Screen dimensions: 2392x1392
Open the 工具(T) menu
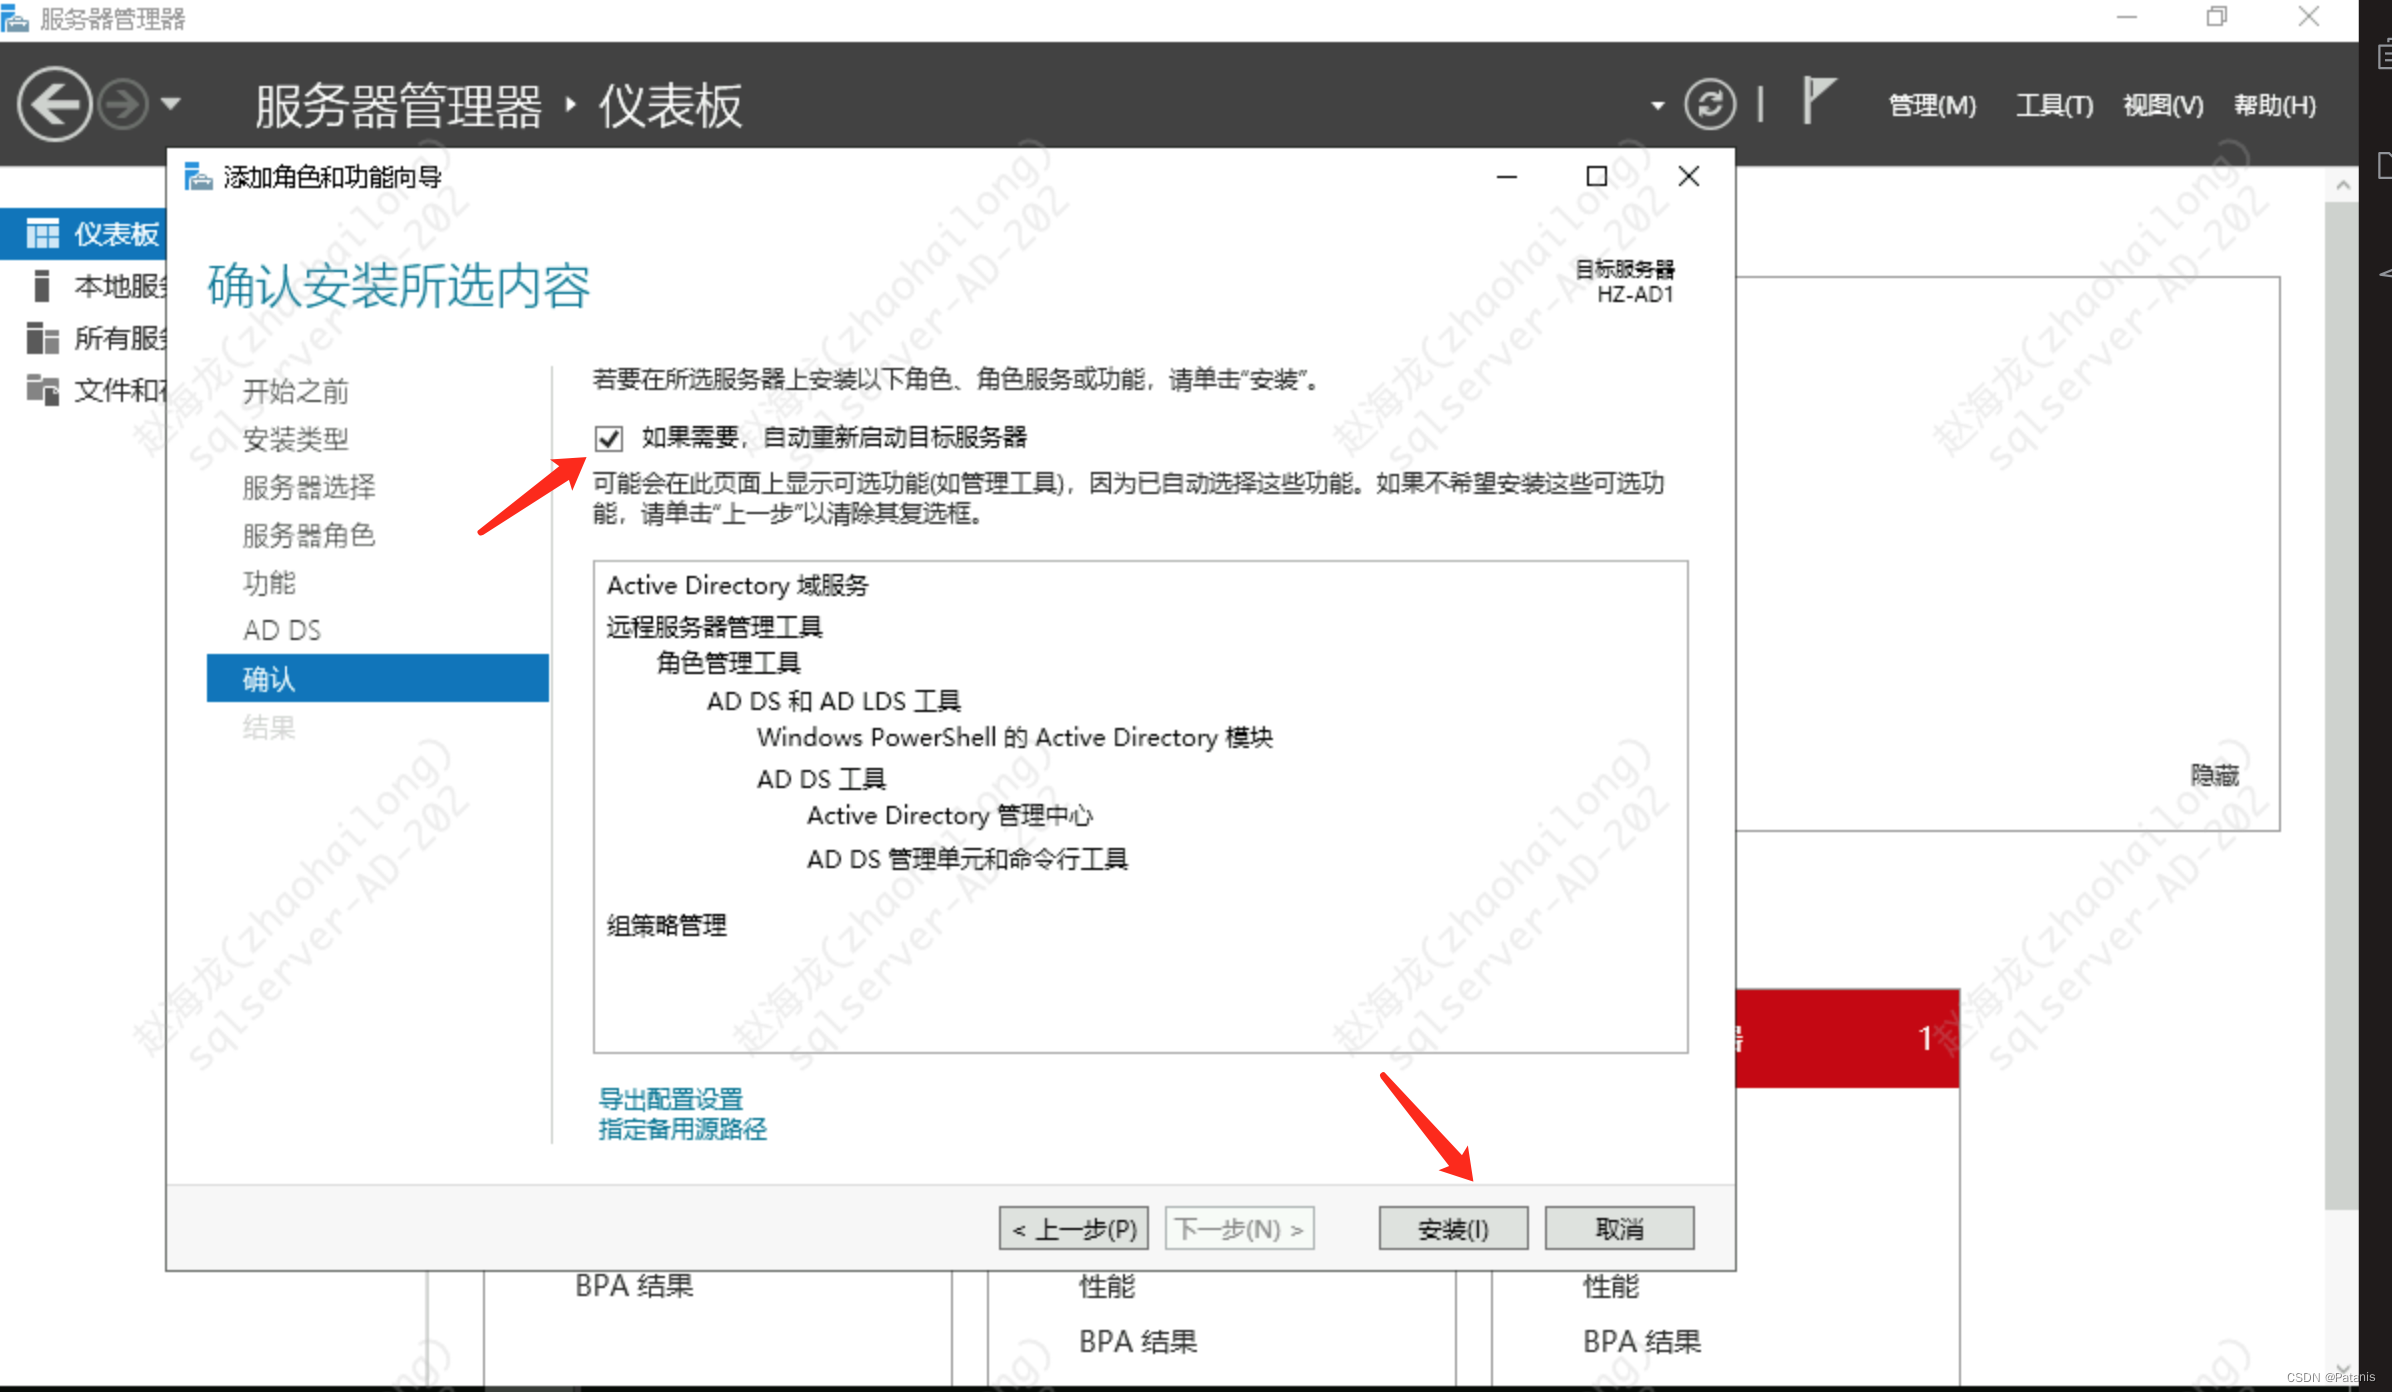2054,105
